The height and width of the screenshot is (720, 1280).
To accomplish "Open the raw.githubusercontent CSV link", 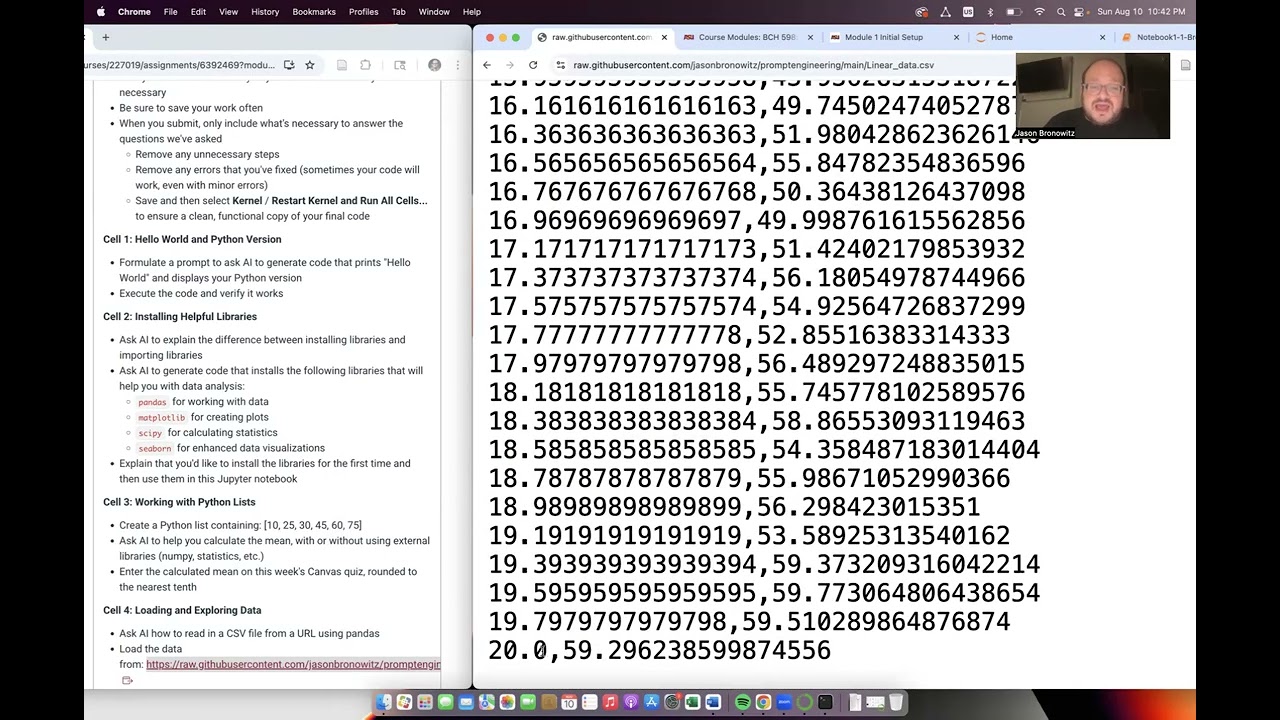I will point(293,664).
